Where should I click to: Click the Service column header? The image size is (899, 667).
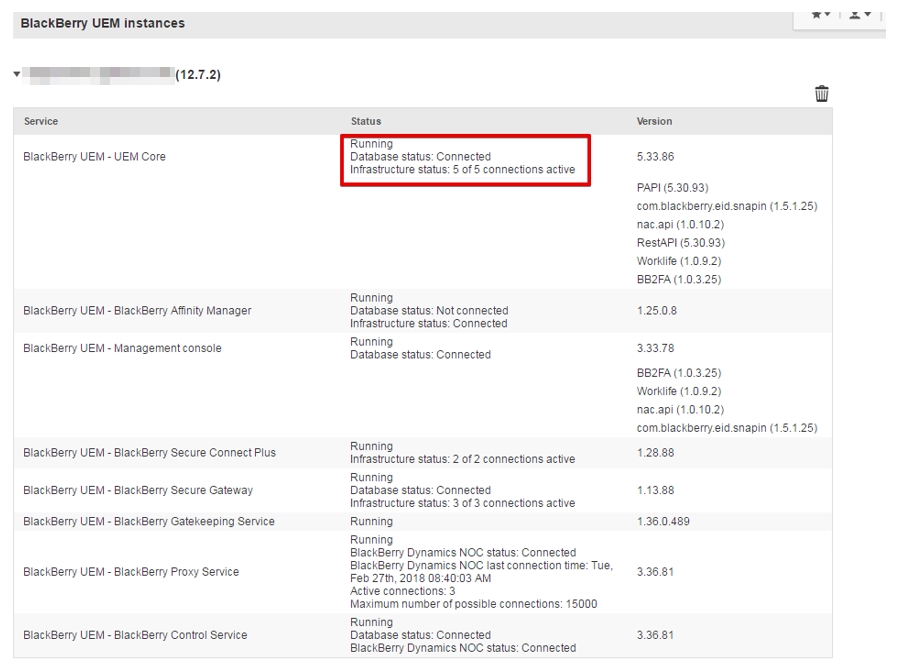39,121
